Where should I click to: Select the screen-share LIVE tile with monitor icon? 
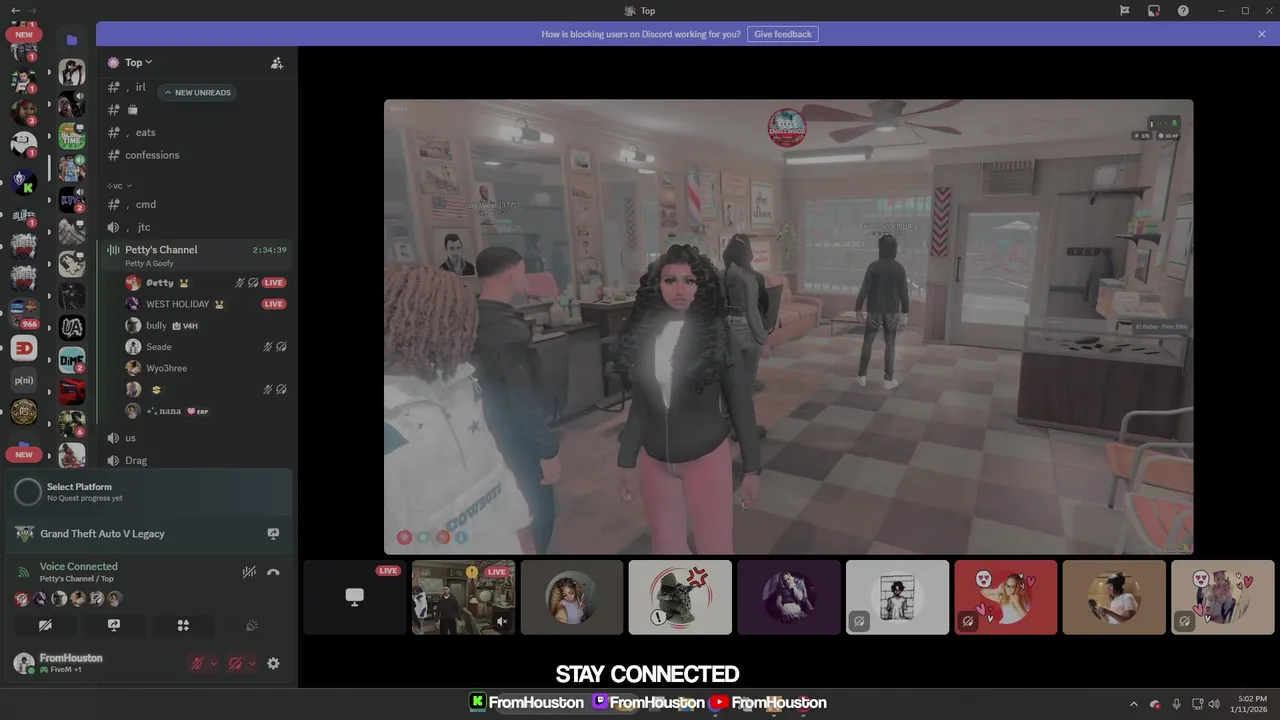click(x=354, y=597)
